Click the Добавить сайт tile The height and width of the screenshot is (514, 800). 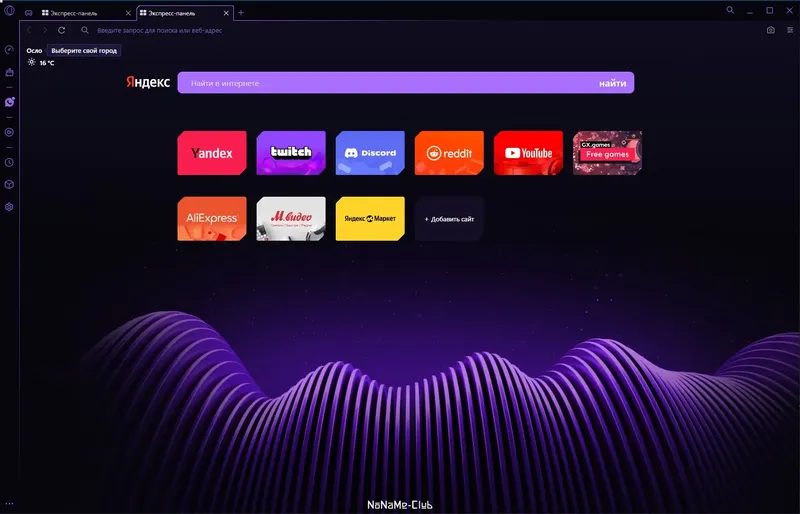pos(449,218)
